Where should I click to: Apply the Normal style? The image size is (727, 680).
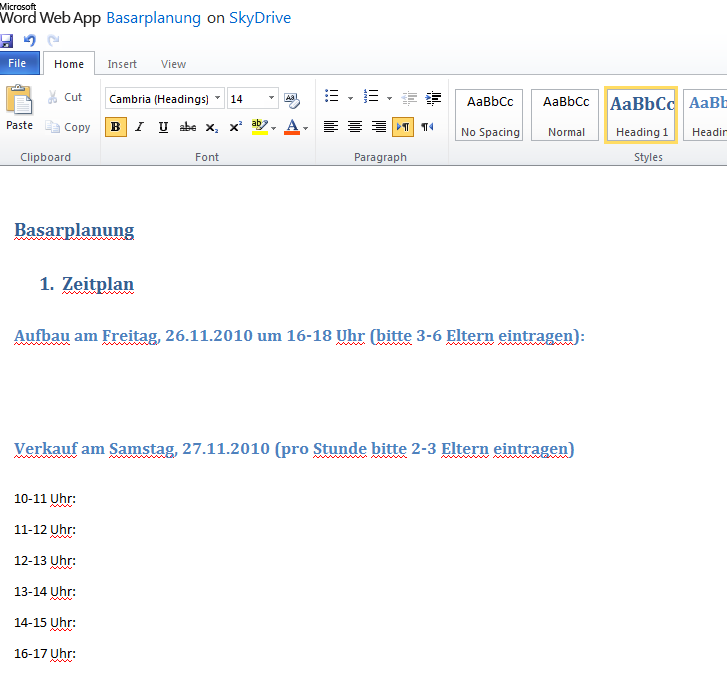(x=565, y=115)
